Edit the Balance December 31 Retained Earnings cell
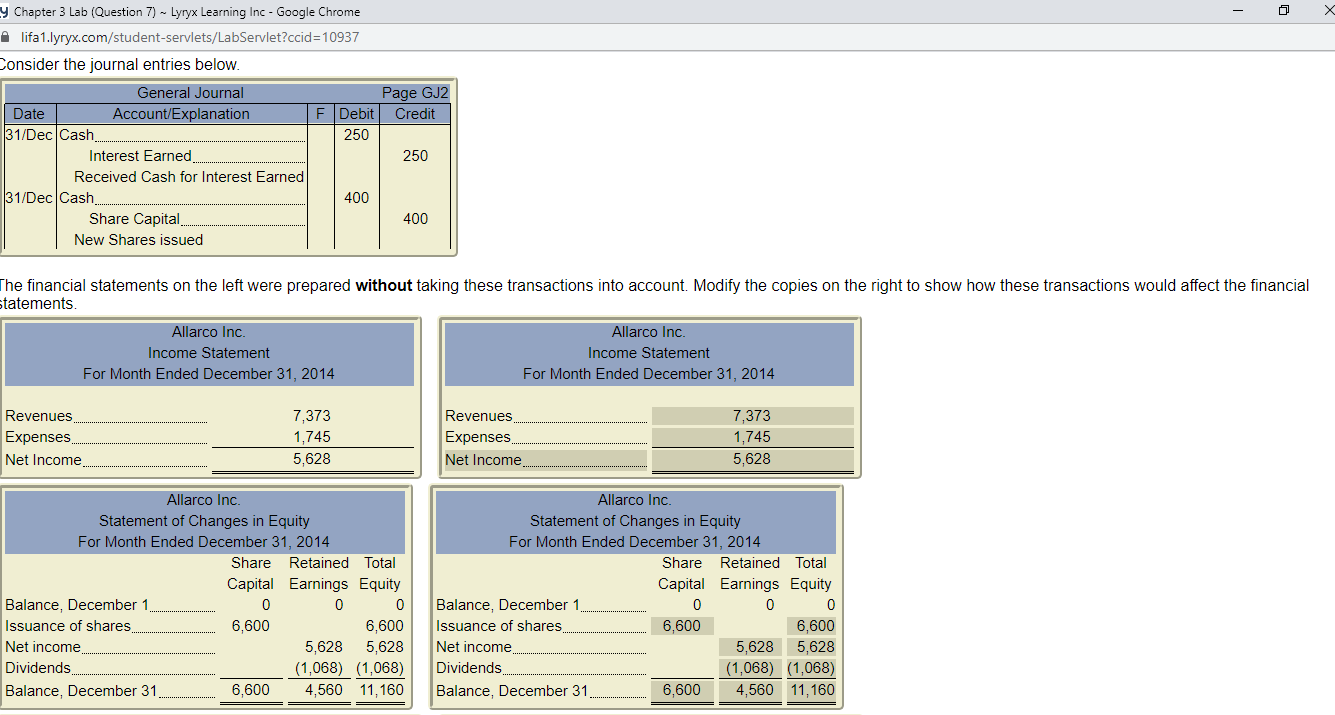Viewport: 1335px width, 715px height. point(750,690)
